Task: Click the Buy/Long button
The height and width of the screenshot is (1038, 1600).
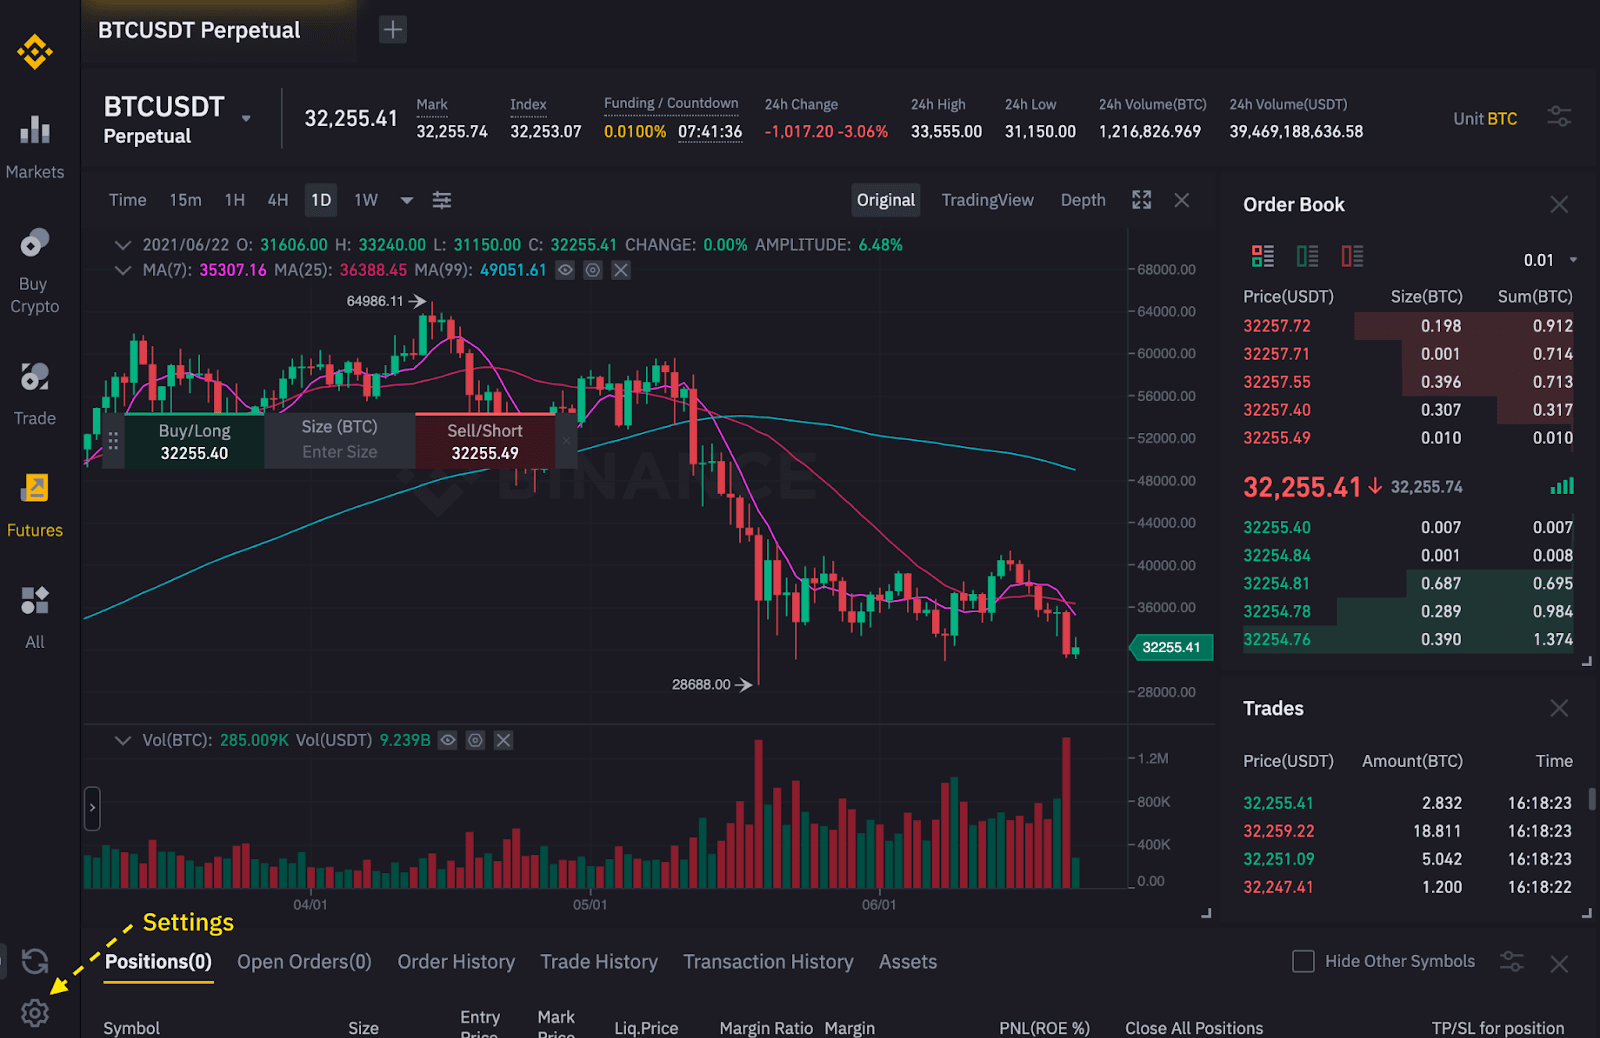Action: [194, 440]
